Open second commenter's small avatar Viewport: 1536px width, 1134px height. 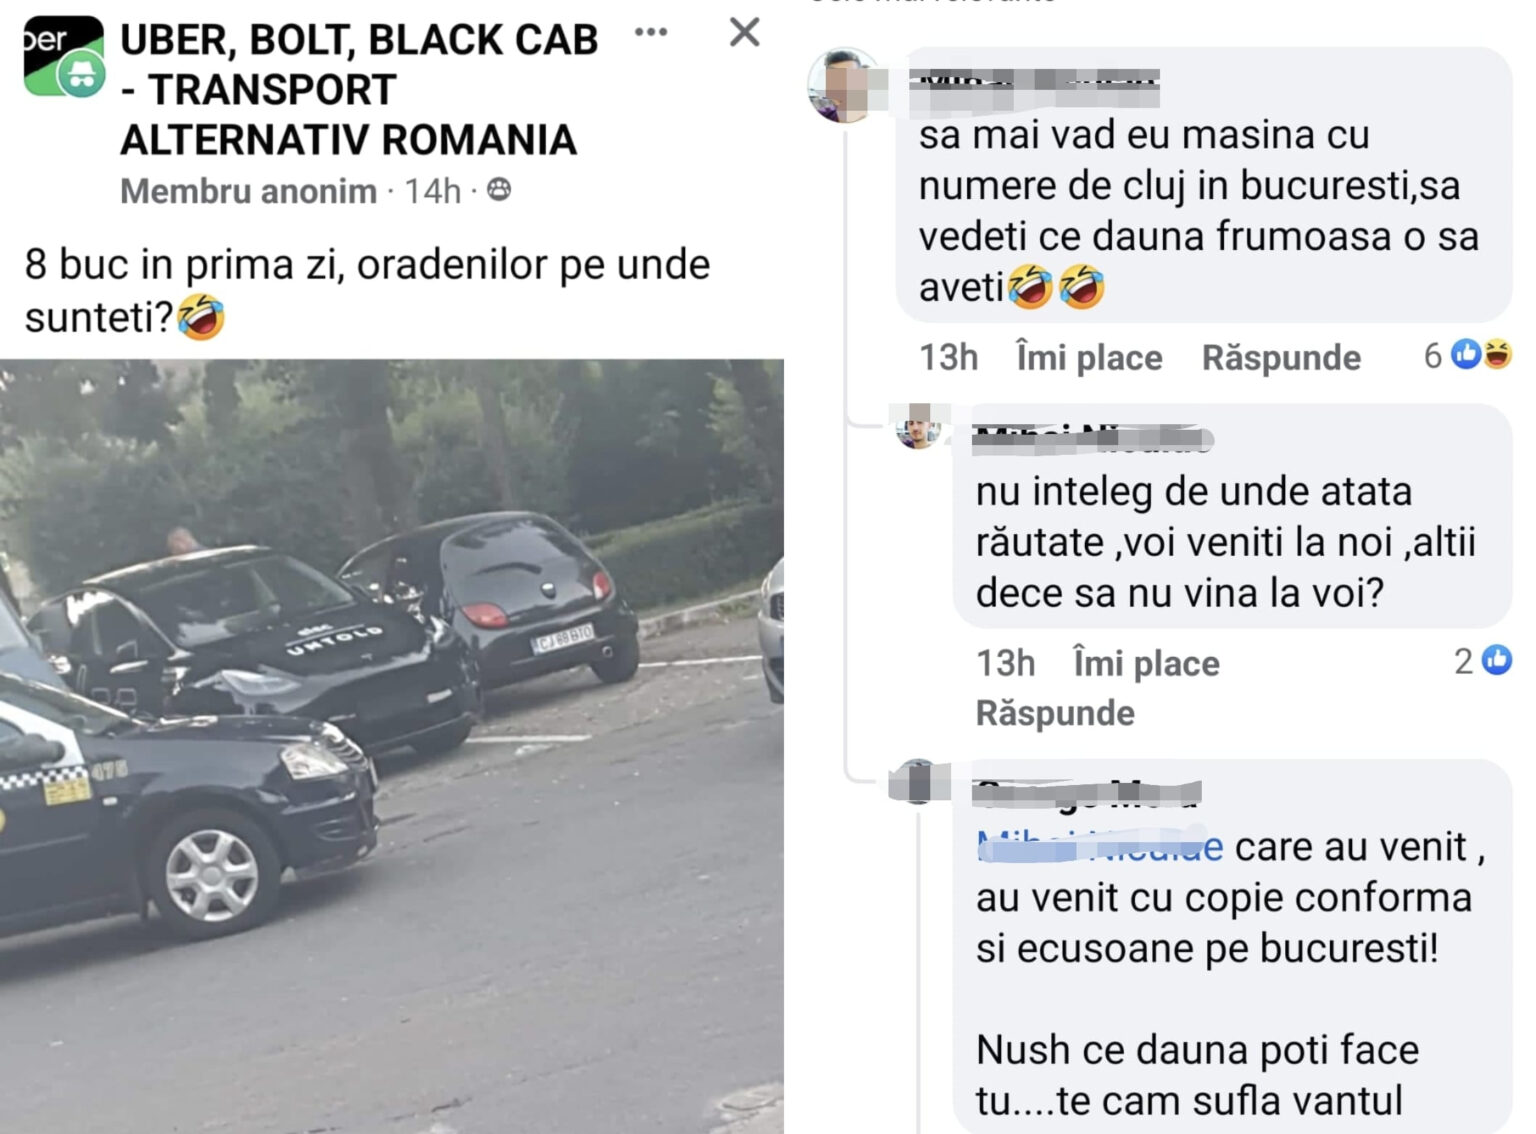(918, 427)
